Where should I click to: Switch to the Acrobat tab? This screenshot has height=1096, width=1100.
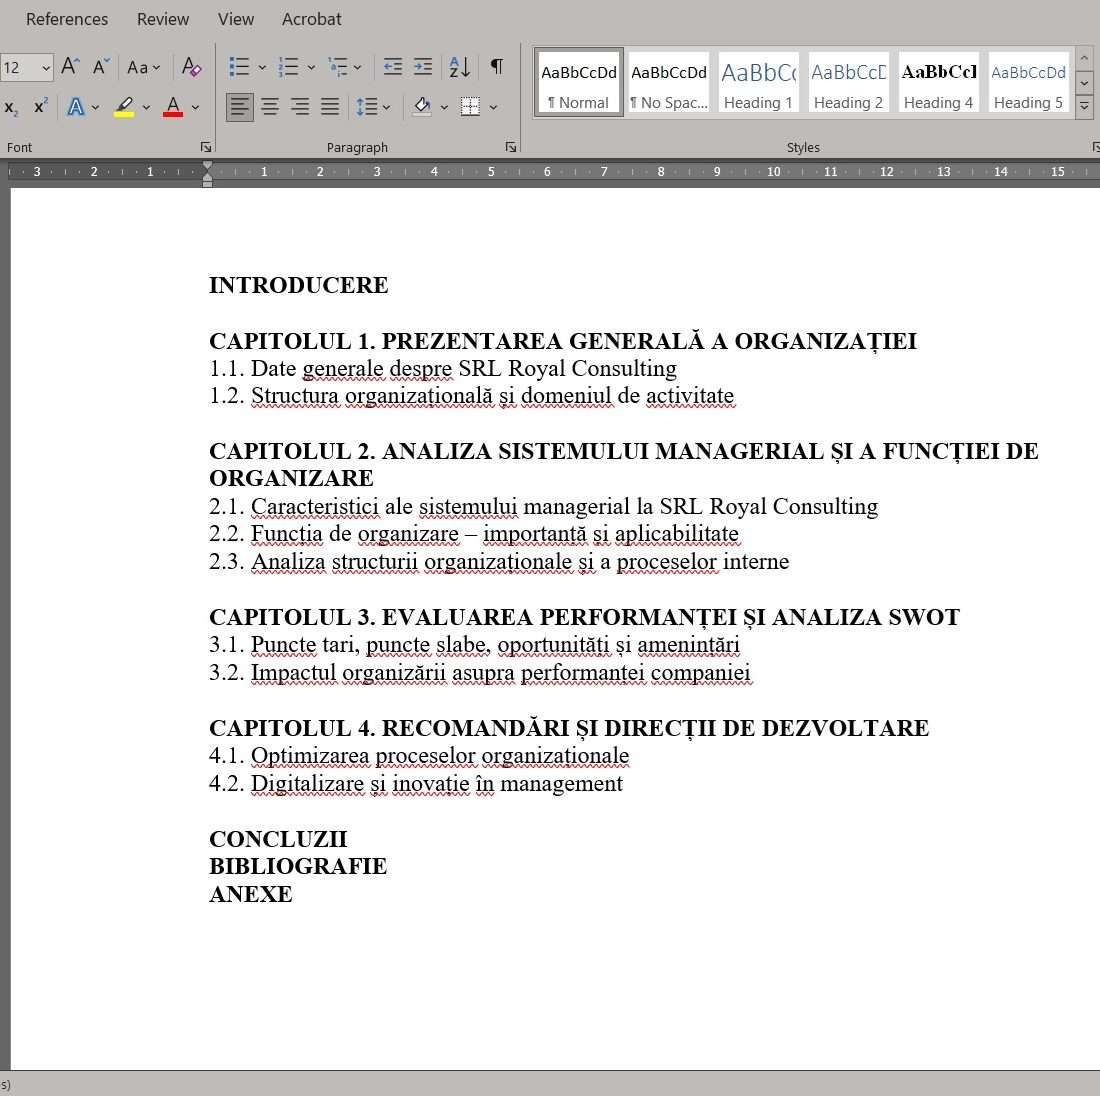(311, 19)
